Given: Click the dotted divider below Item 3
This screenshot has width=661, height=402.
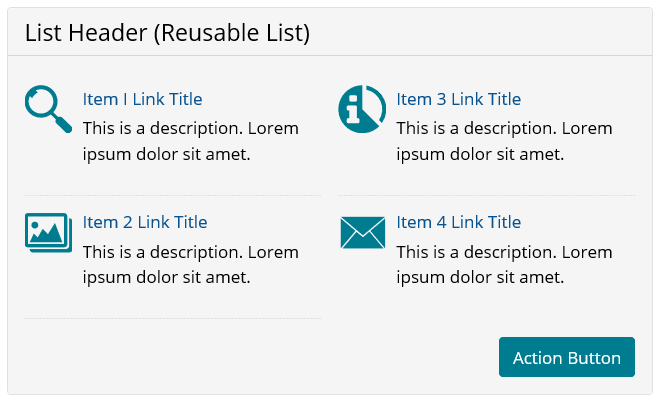Looking at the screenshot, I should [x=486, y=195].
